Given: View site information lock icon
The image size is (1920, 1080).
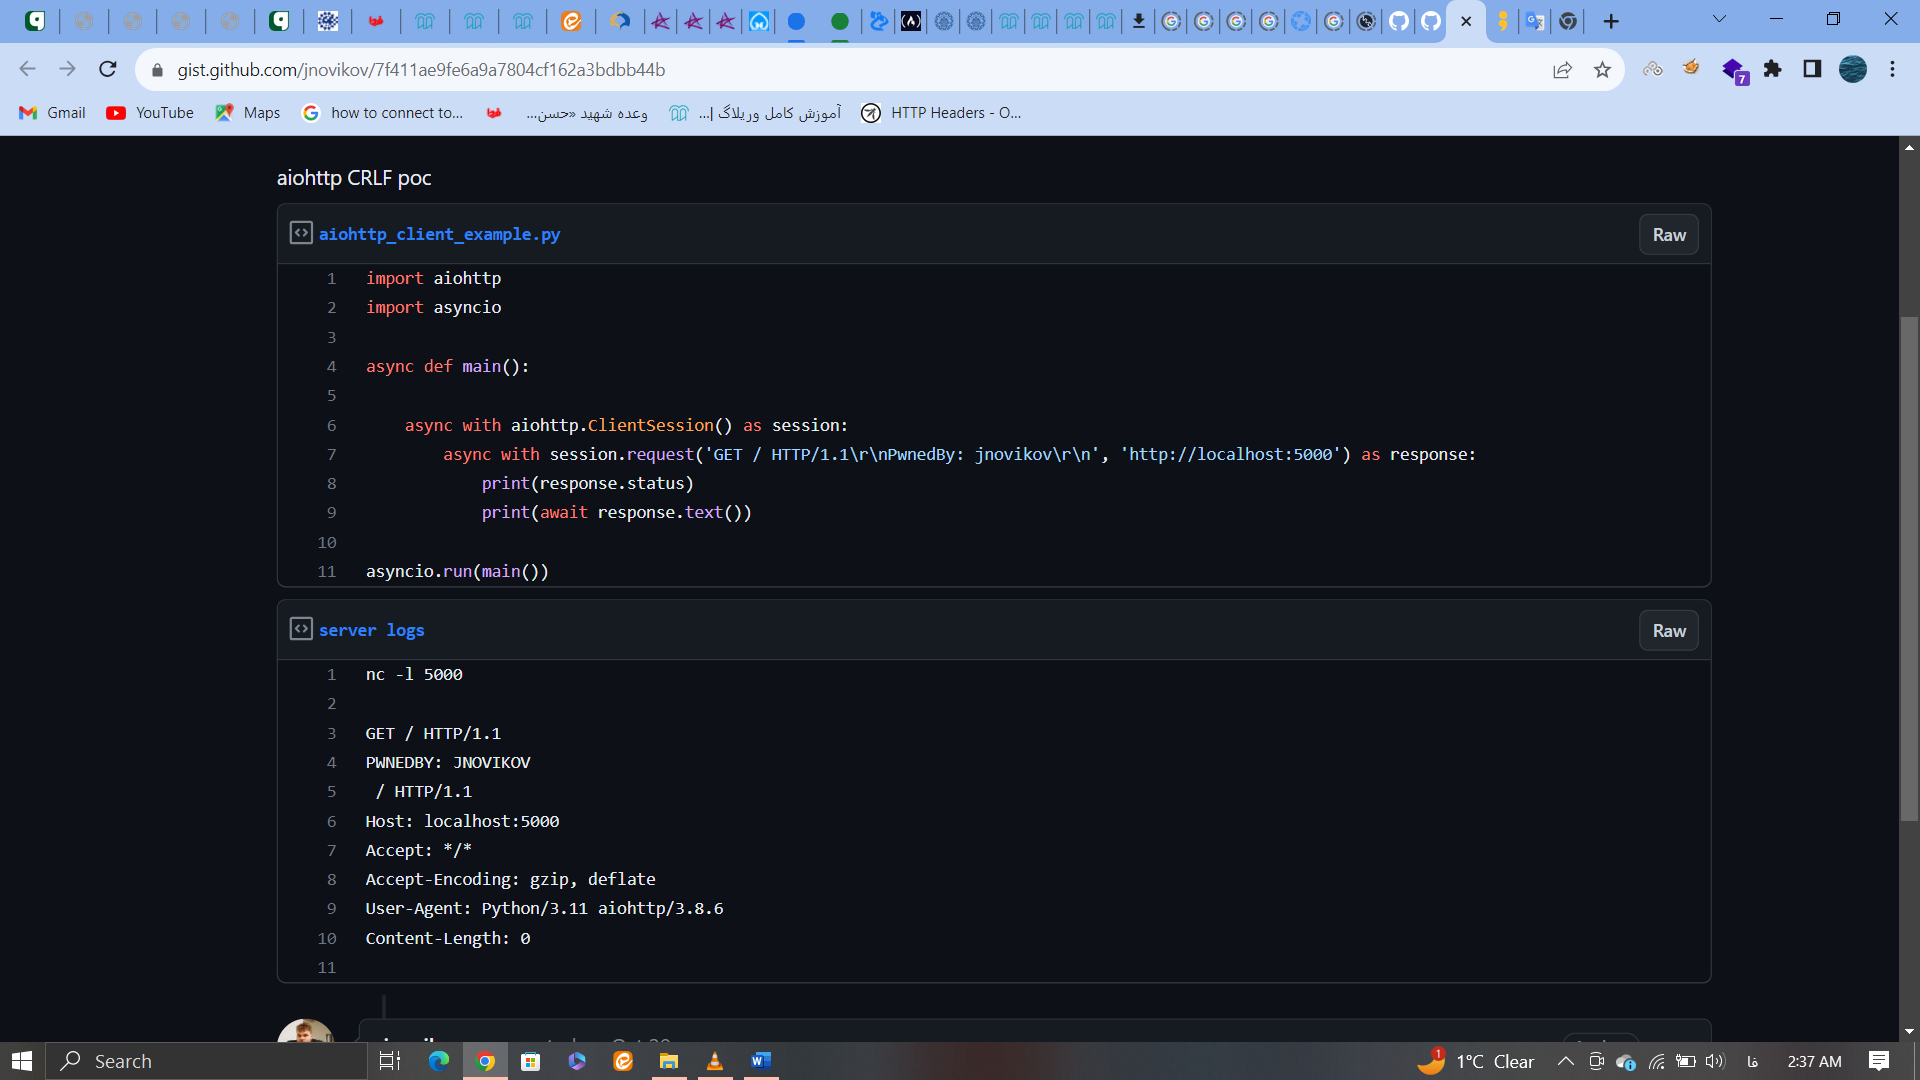Looking at the screenshot, I should point(157,70).
